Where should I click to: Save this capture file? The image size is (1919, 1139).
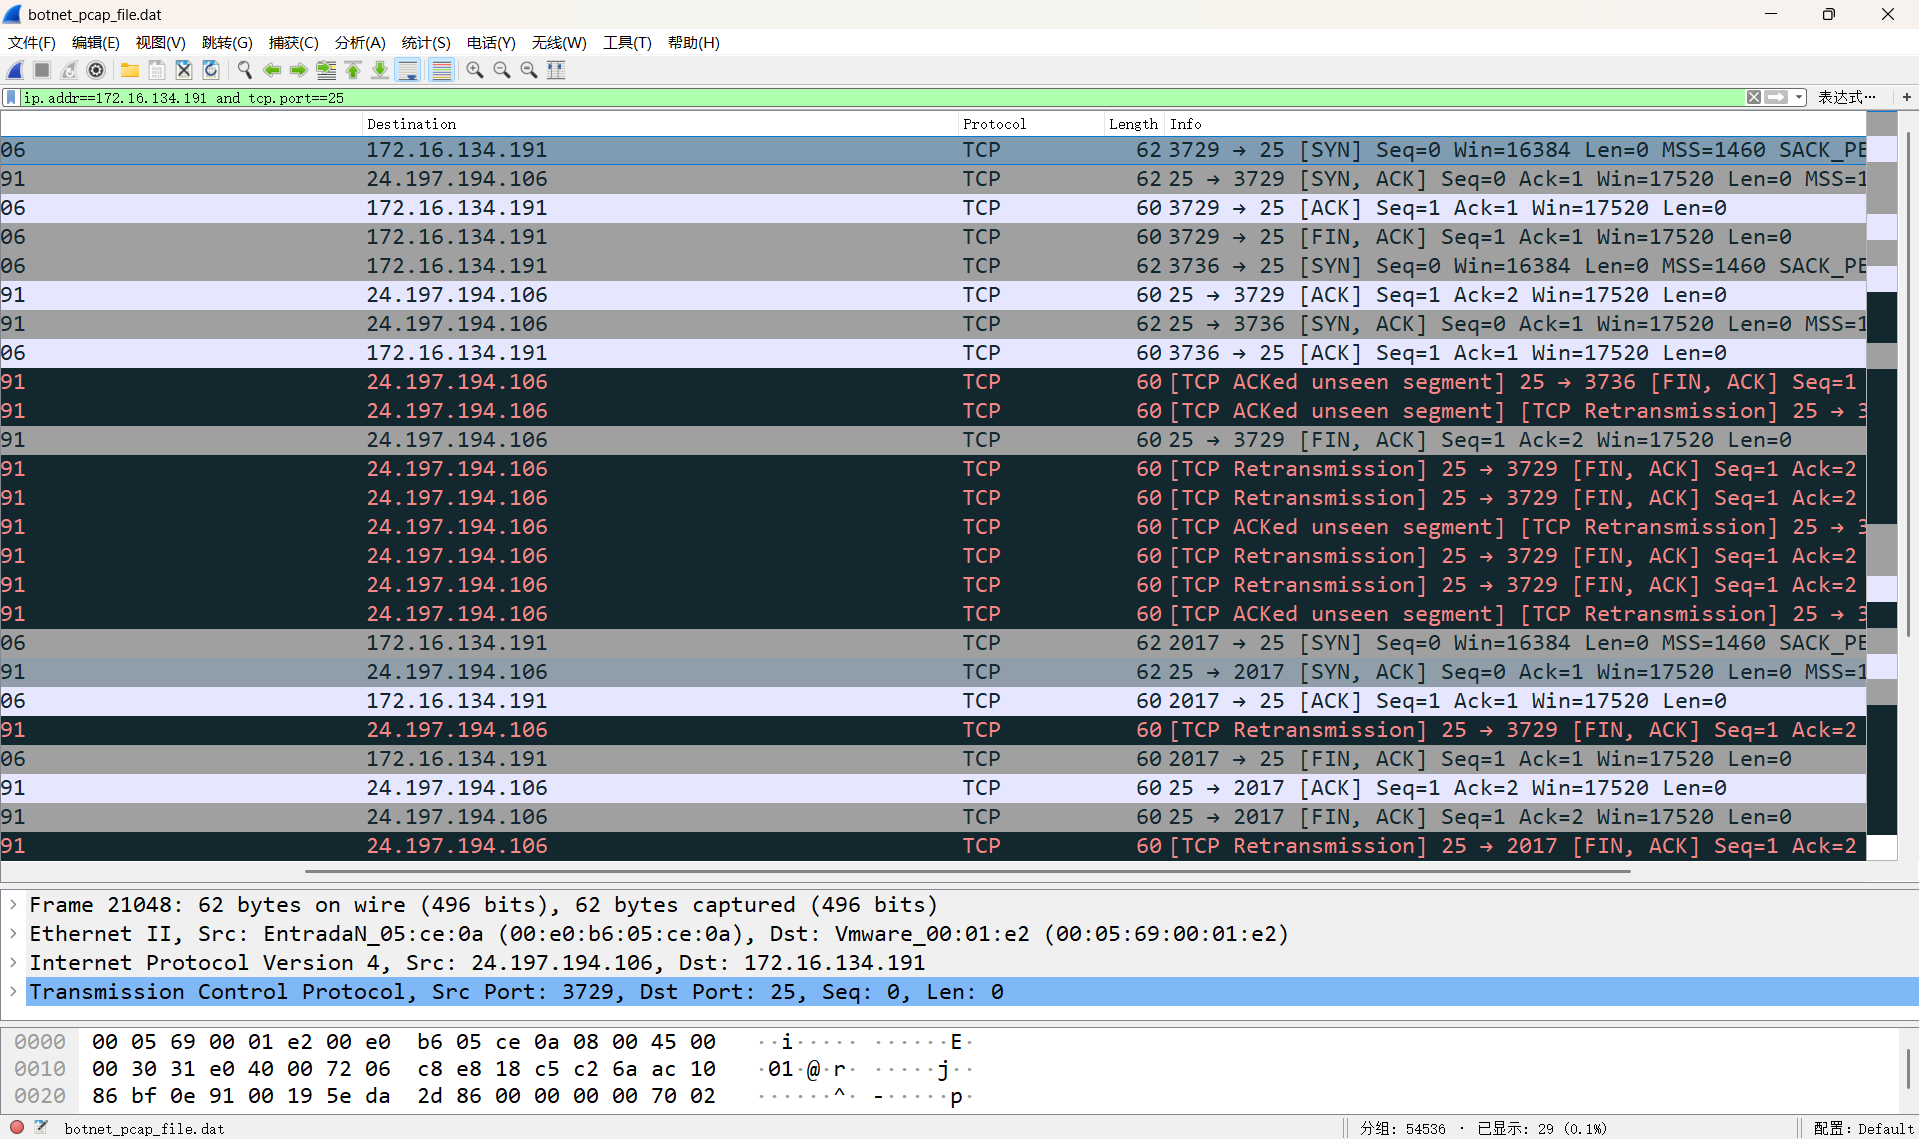157,70
